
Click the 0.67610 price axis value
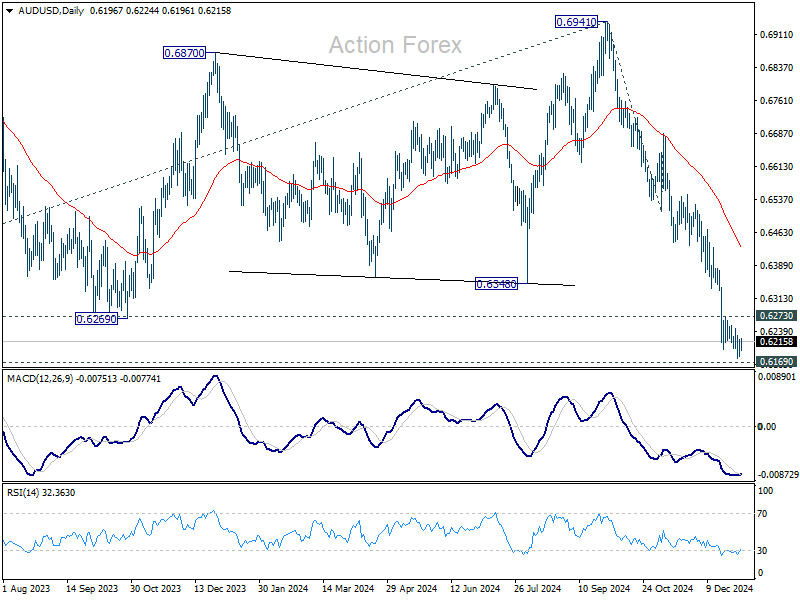point(777,101)
